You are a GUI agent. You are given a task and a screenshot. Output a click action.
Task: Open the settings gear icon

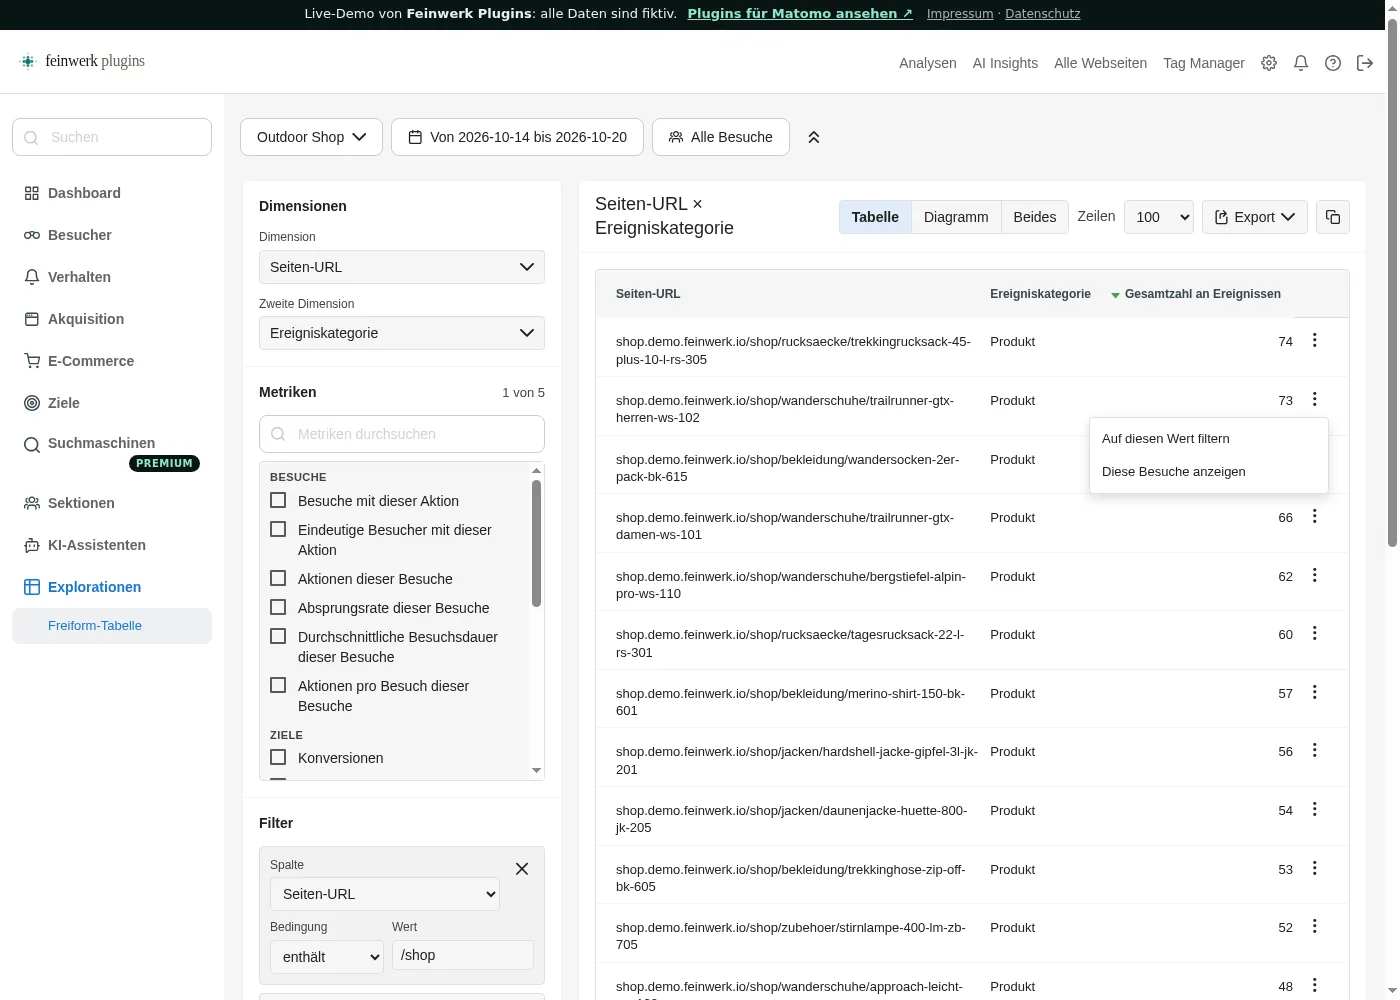1269,63
